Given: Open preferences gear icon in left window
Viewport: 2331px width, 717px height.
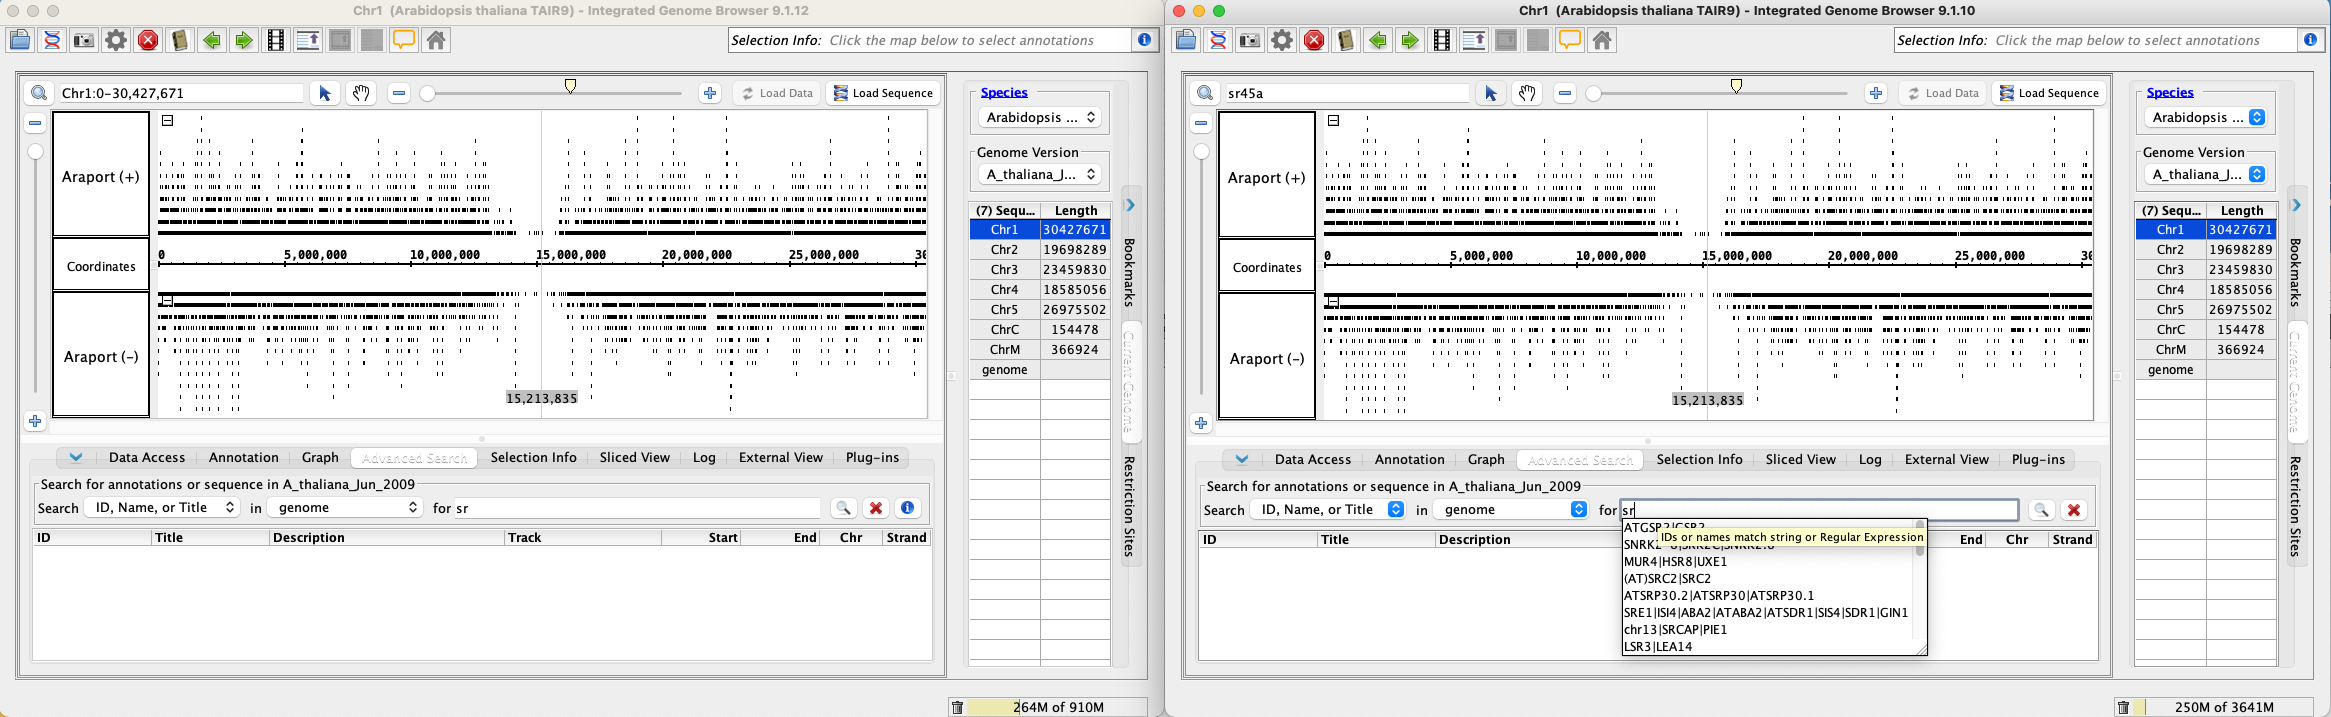Looking at the screenshot, I should 116,40.
